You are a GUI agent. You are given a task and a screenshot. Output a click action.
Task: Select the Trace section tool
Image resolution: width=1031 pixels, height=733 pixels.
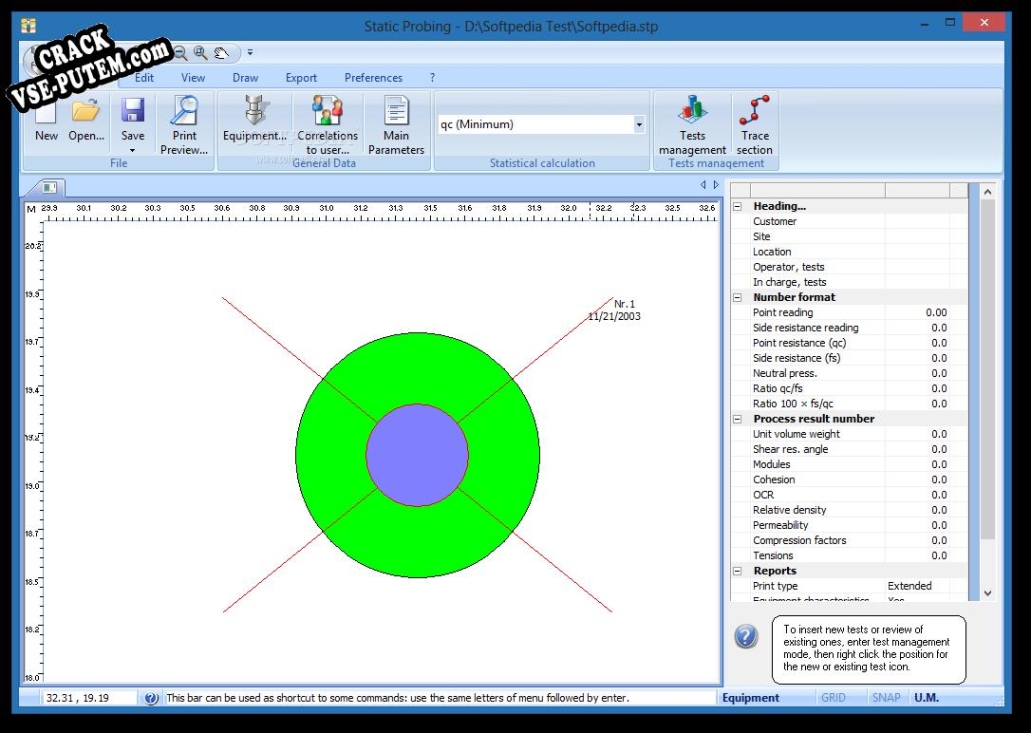pos(754,125)
